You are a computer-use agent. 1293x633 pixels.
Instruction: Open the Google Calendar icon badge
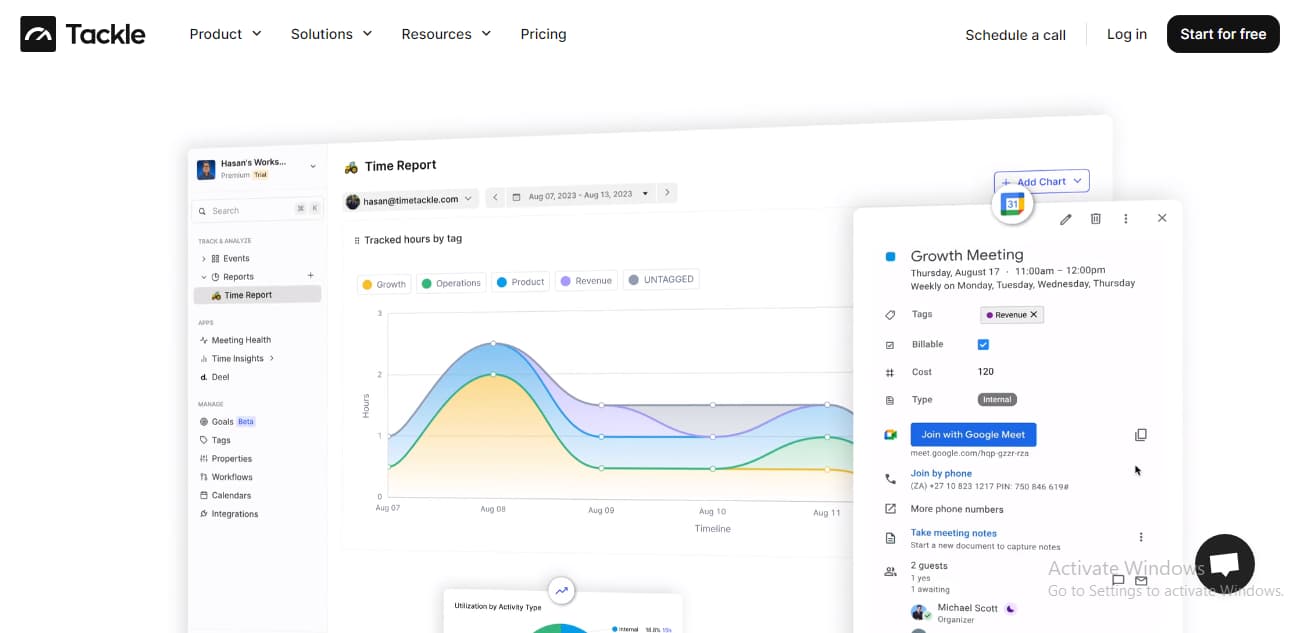[1012, 205]
